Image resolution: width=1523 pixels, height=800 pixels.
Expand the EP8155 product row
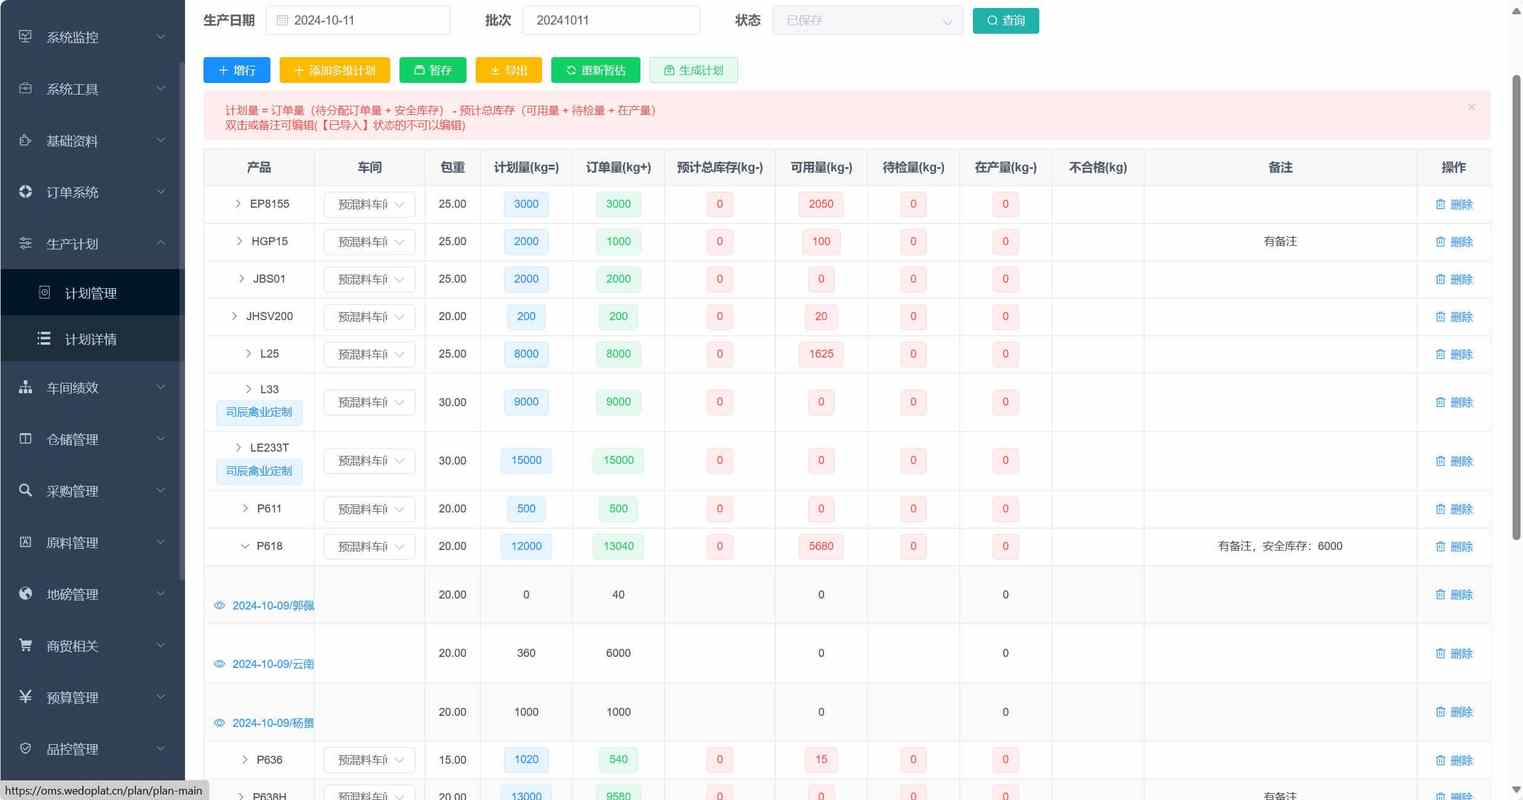click(x=238, y=204)
